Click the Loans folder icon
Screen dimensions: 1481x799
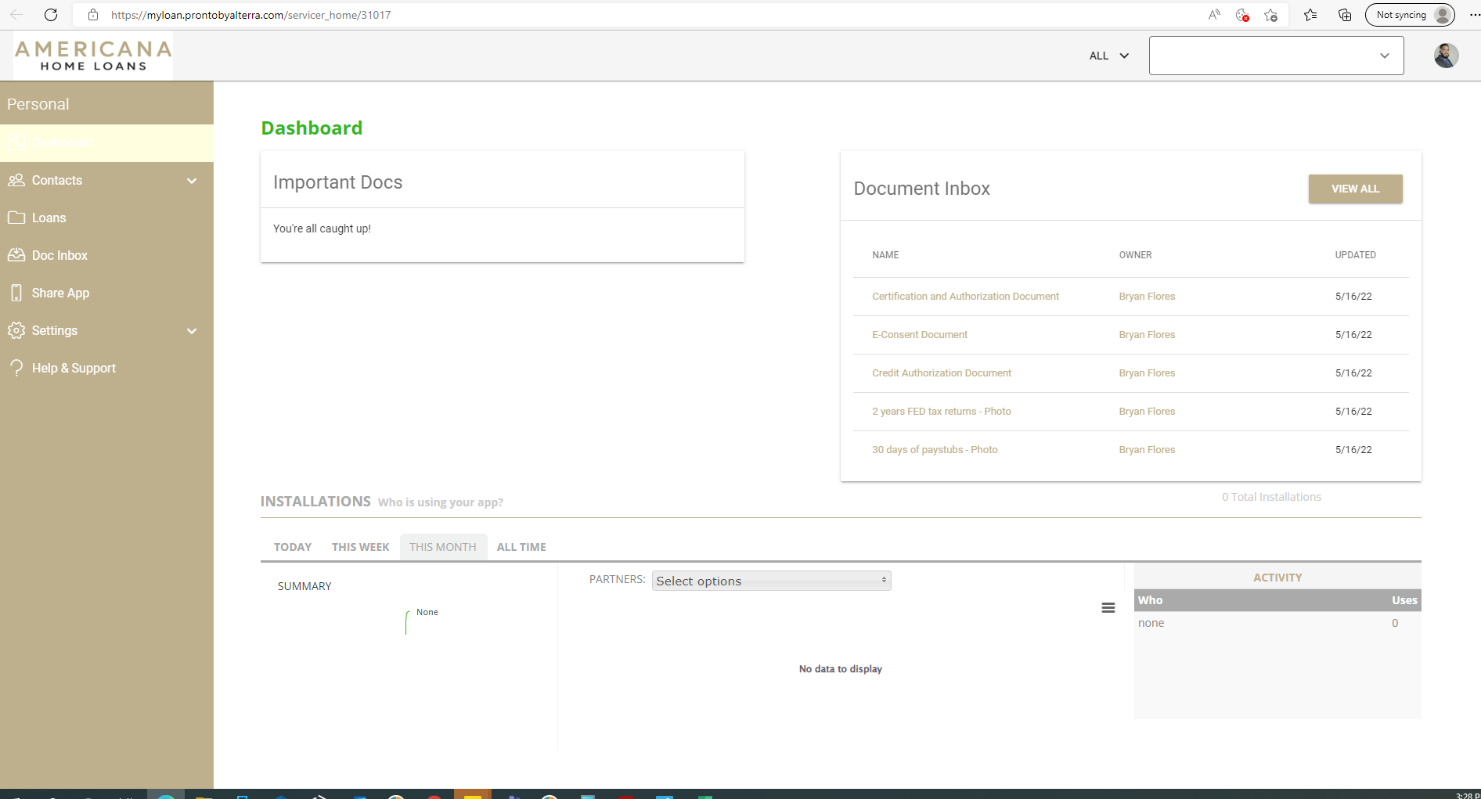click(16, 218)
